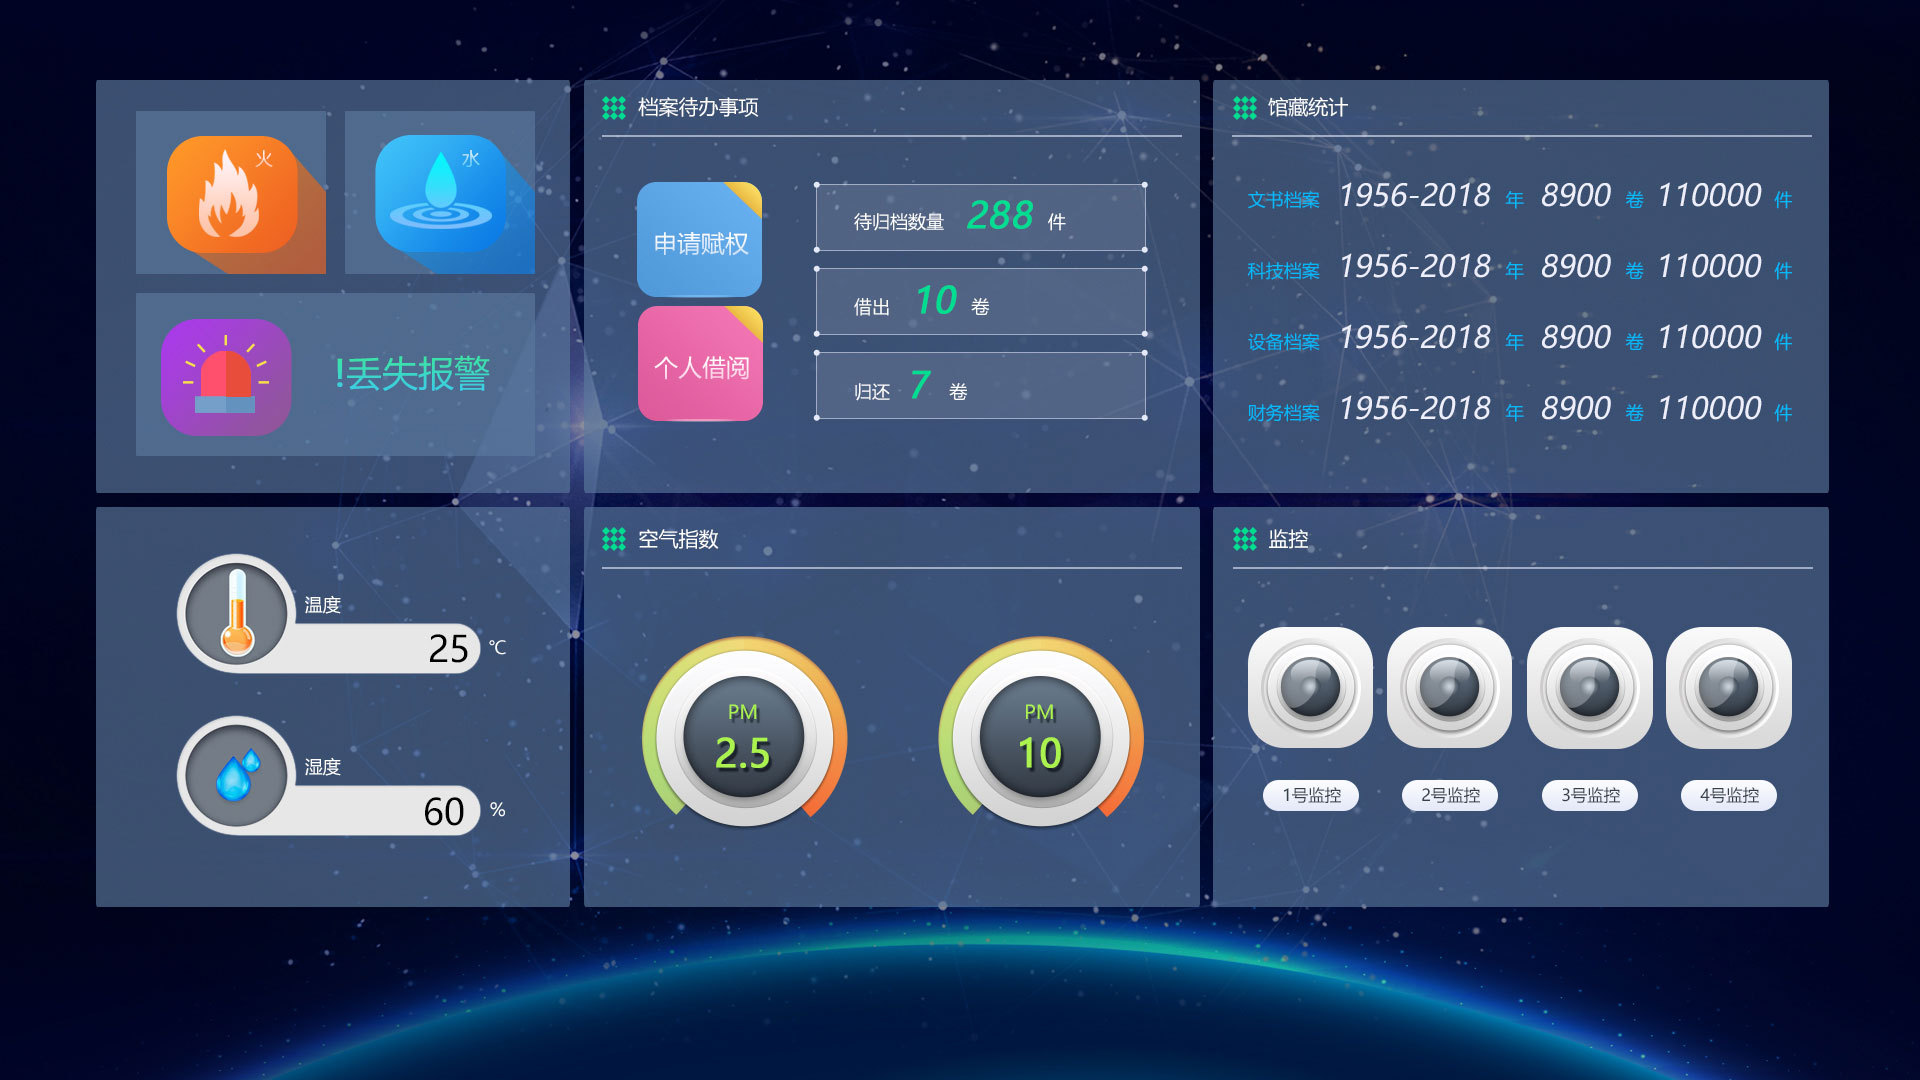Open the 馆藏统计 panel title
Screen dimensions: 1920x1080
(x=1308, y=107)
